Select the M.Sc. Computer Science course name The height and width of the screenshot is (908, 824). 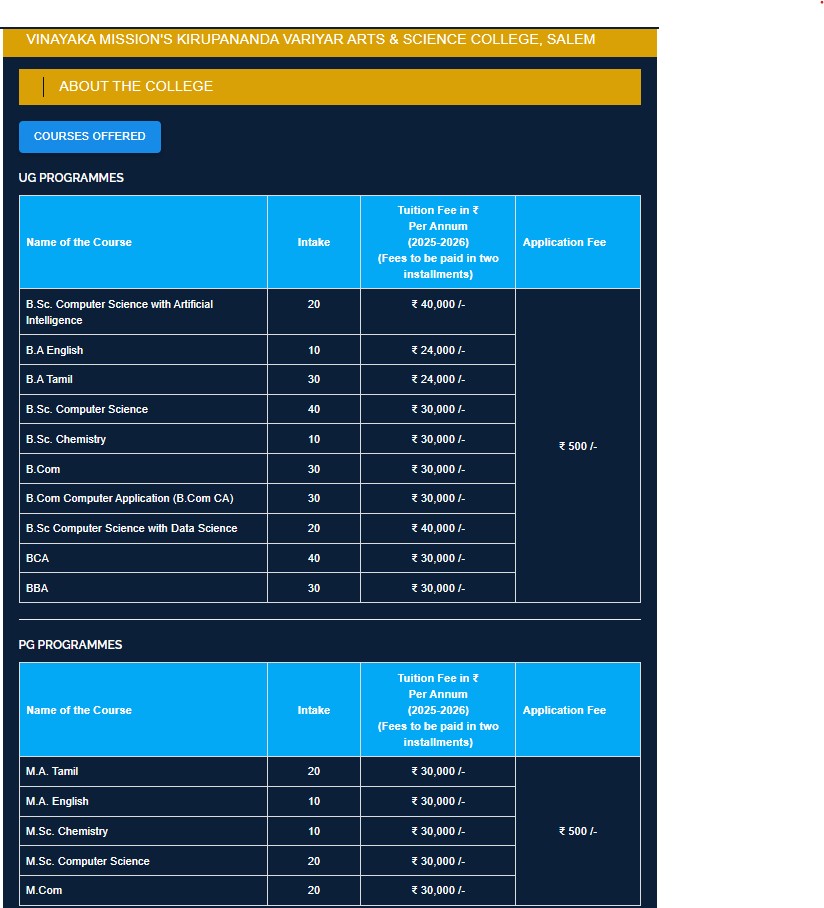(x=88, y=862)
